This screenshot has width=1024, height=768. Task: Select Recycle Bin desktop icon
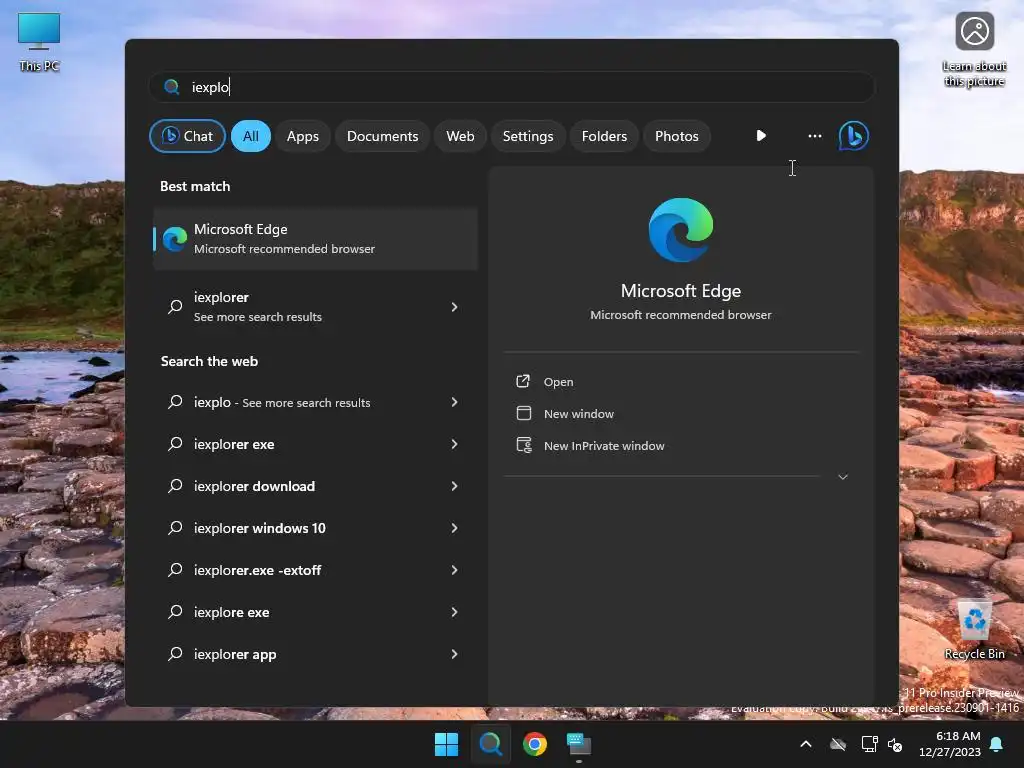coord(974,629)
